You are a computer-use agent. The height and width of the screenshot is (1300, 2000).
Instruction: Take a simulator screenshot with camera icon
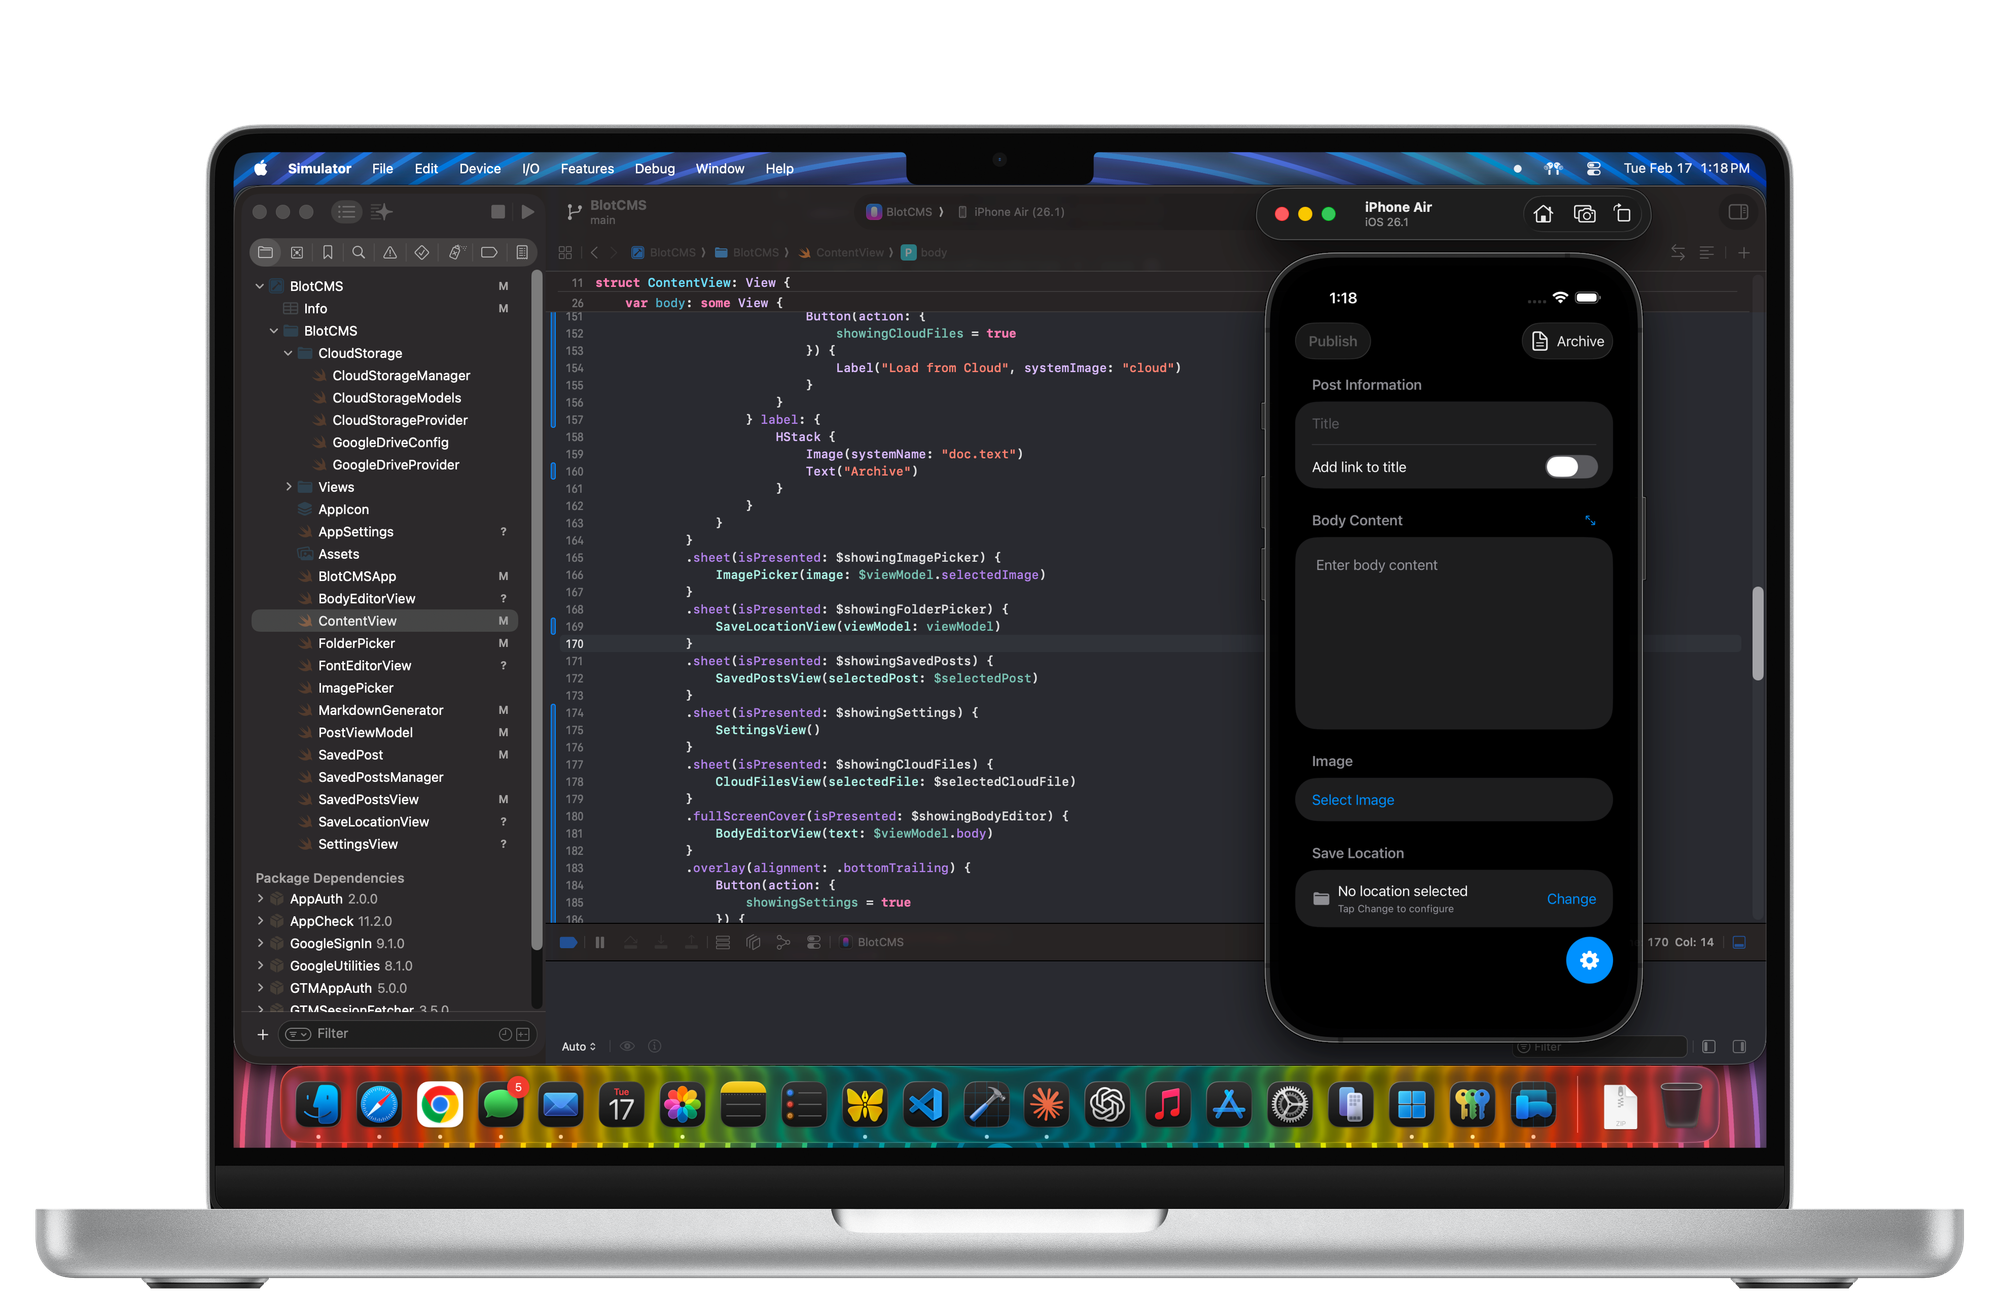[x=1584, y=214]
